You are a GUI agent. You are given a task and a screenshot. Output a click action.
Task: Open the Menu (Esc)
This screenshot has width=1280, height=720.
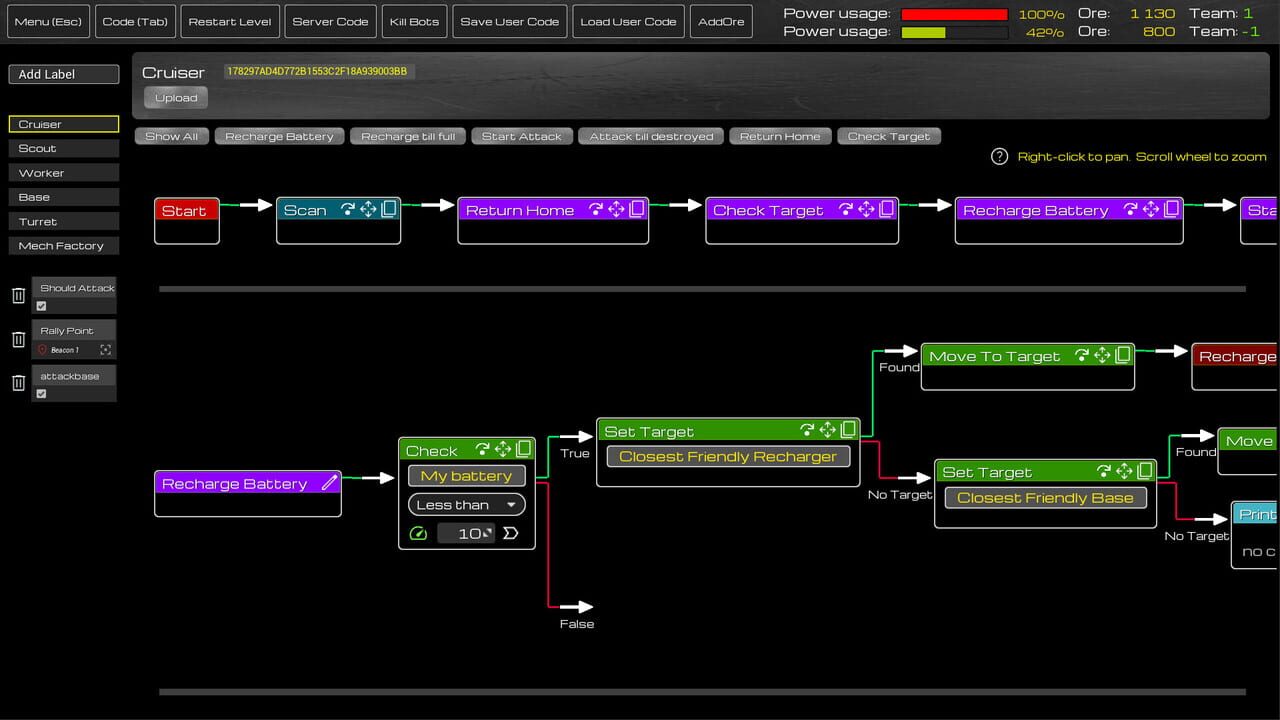48,20
